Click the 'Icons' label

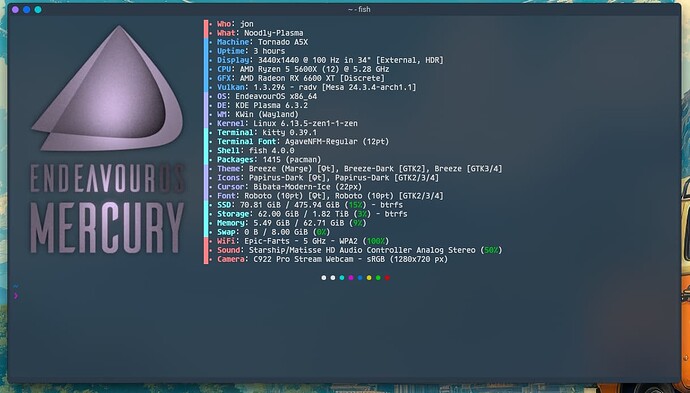pyautogui.click(x=228, y=178)
